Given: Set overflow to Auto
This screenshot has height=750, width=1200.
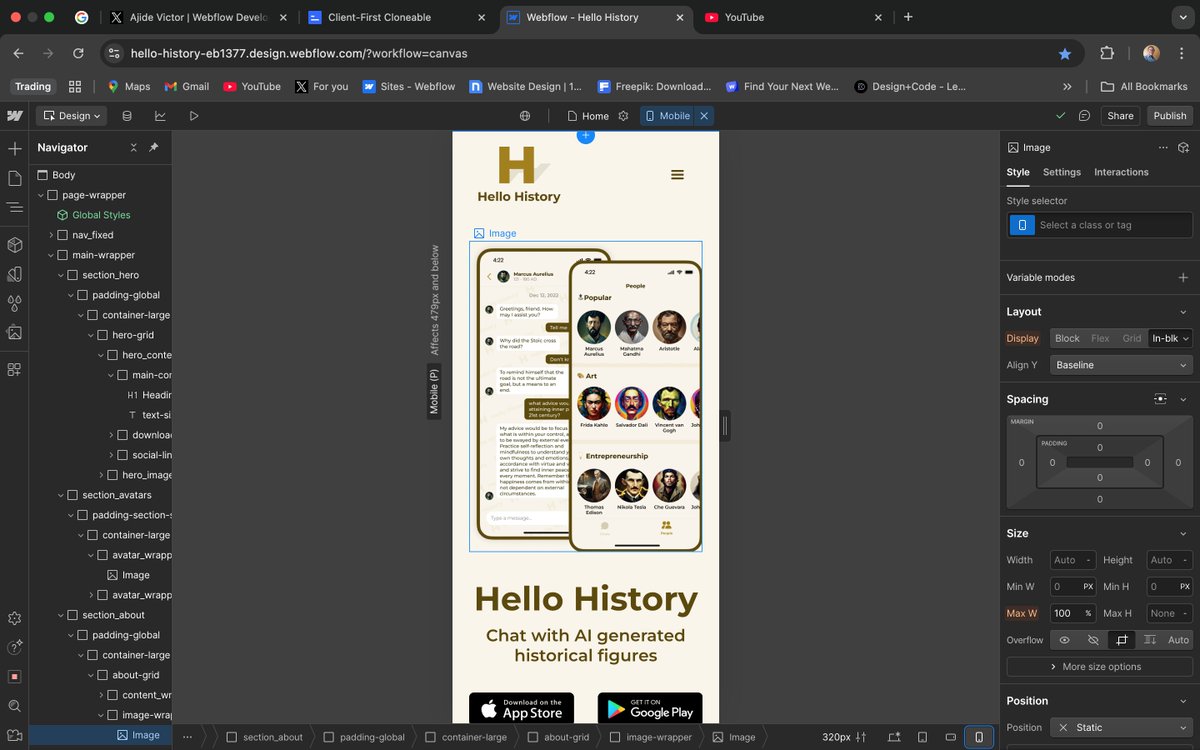Looking at the screenshot, I should 1178,640.
